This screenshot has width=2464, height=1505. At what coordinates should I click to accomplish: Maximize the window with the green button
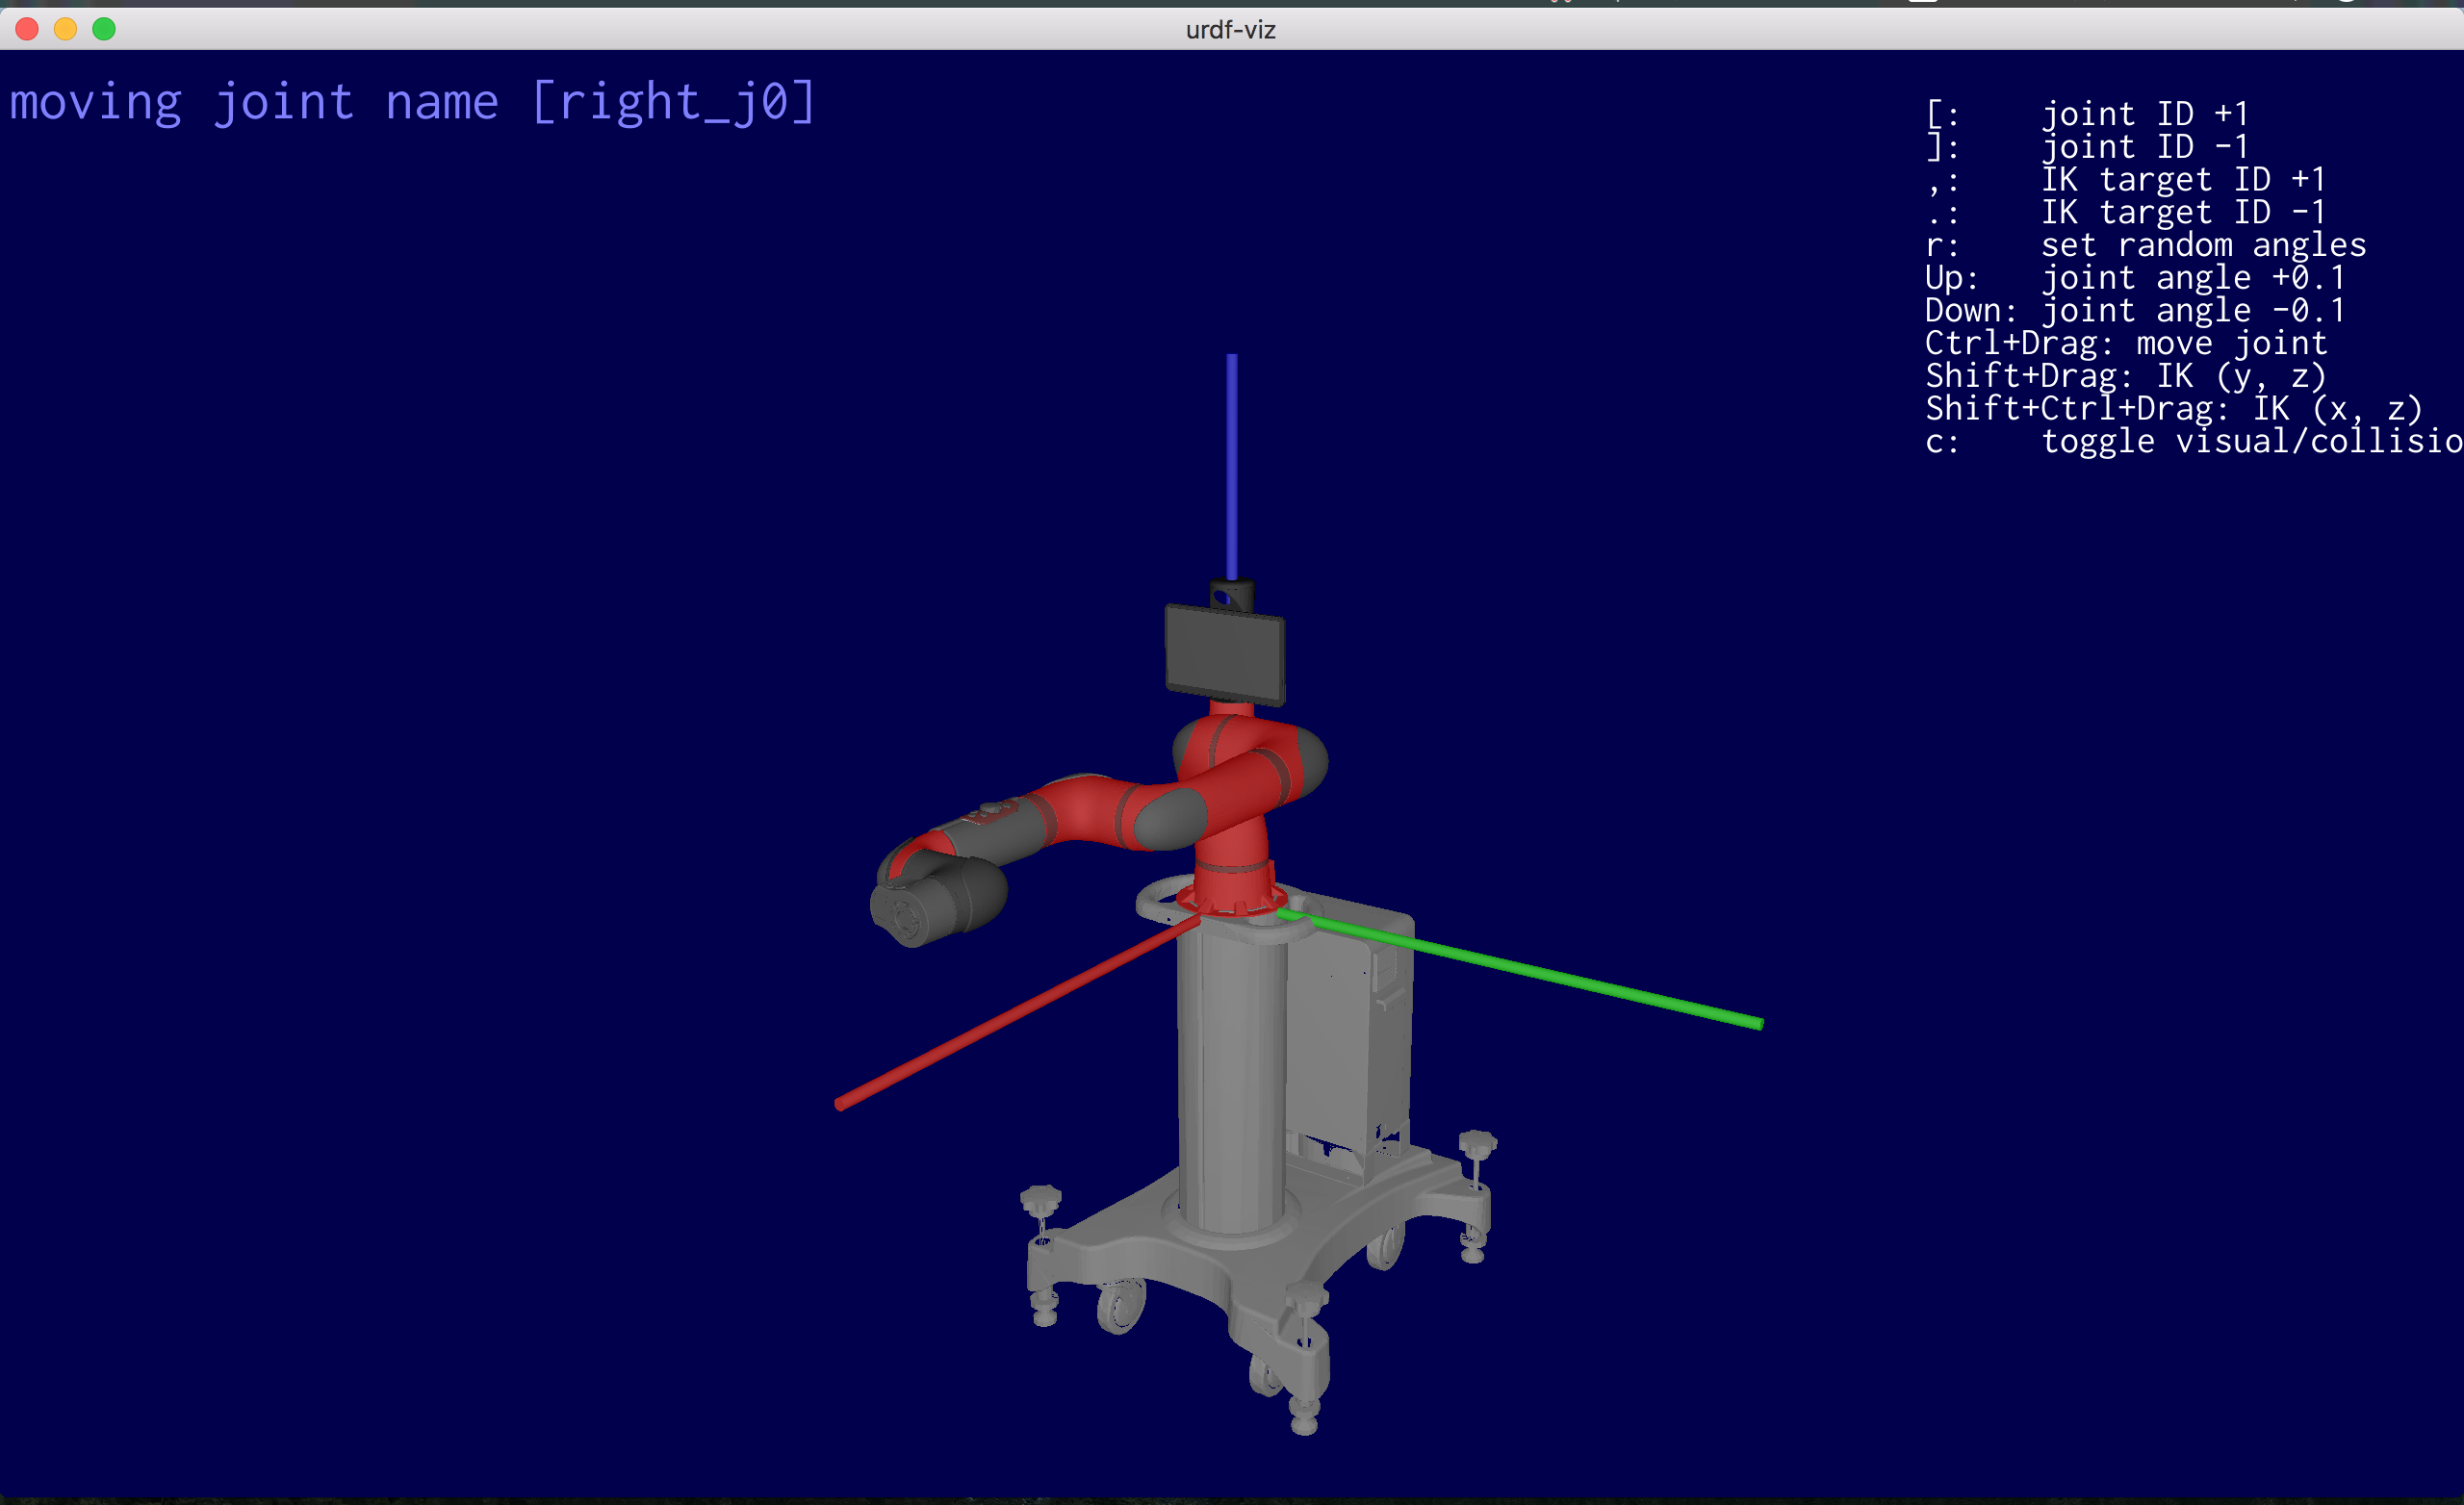(x=104, y=29)
